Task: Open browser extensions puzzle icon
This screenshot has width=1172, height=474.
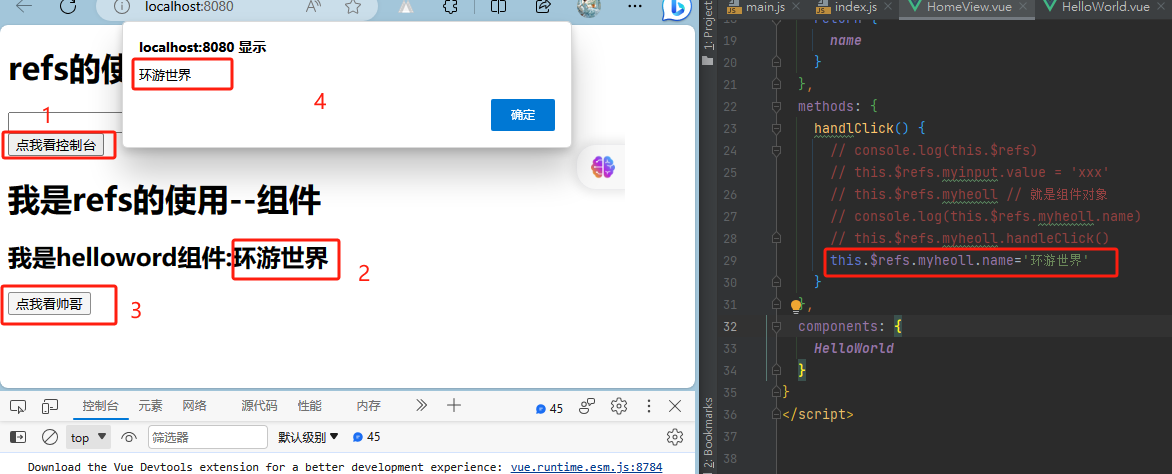Action: pyautogui.click(x=450, y=7)
